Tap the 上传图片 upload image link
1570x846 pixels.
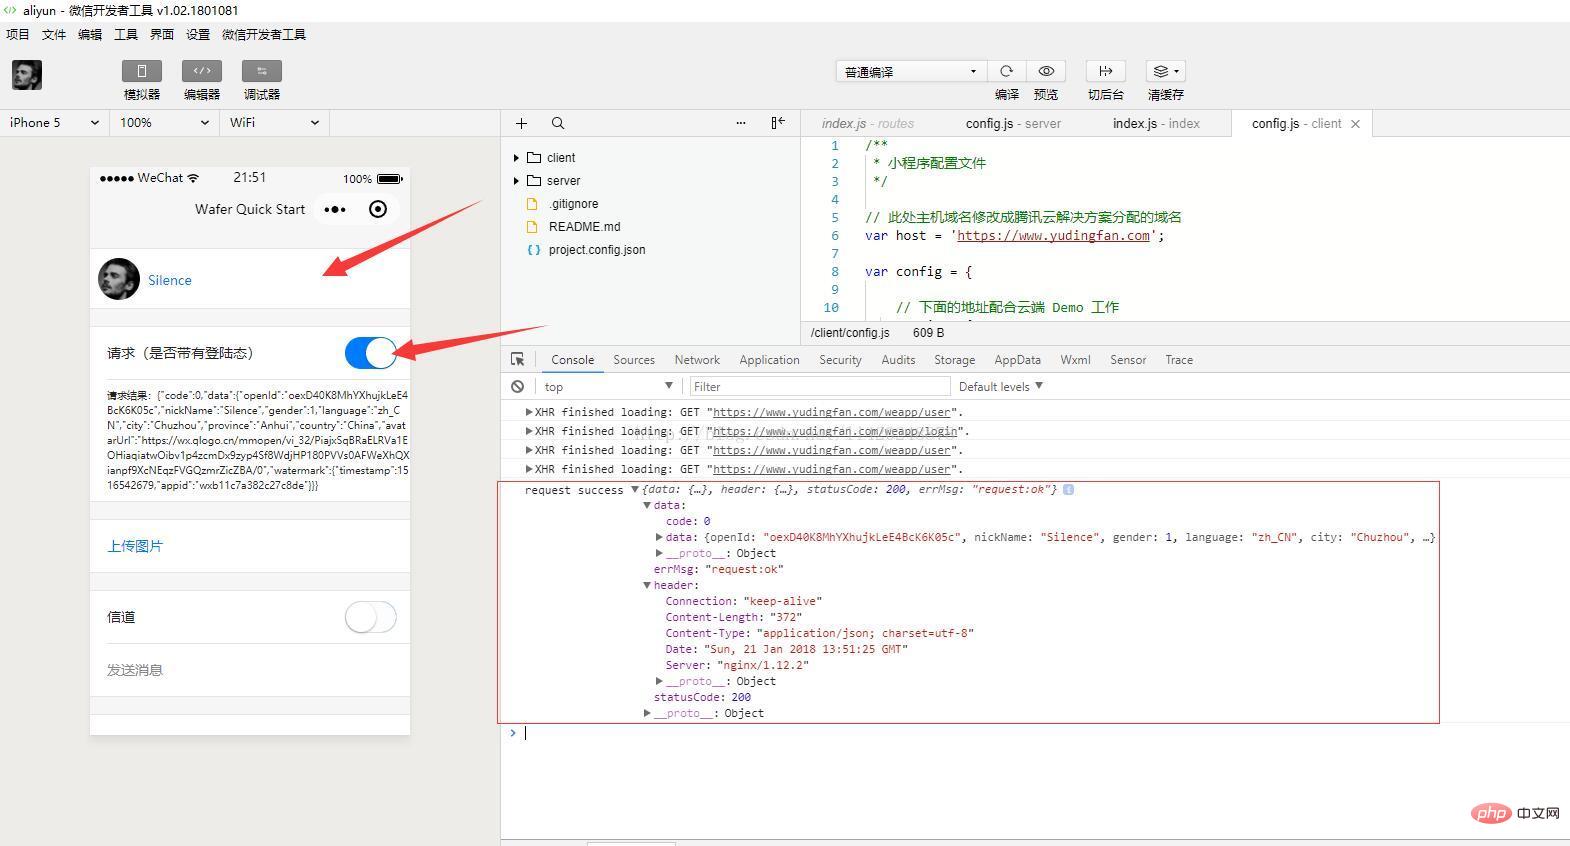(x=135, y=546)
